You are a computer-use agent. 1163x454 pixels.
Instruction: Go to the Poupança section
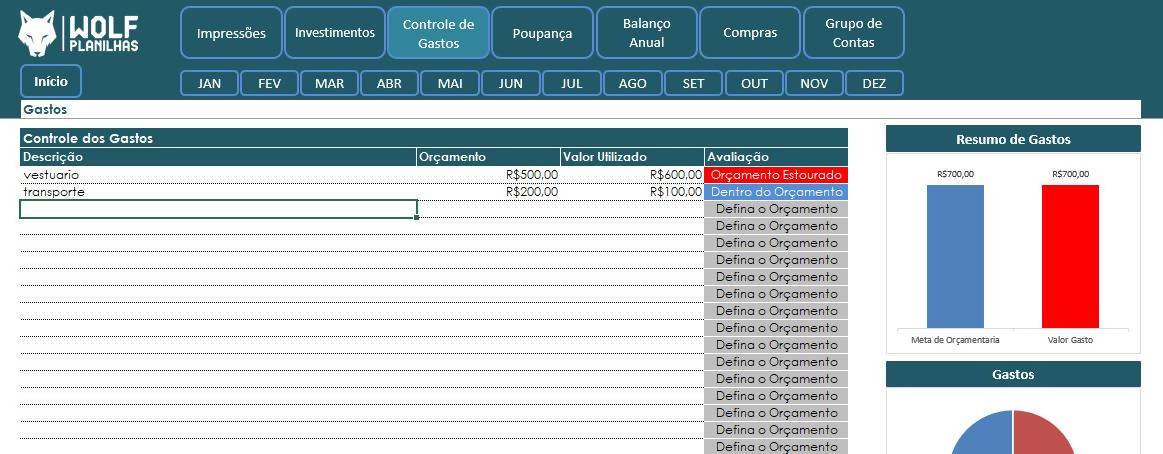click(x=542, y=33)
